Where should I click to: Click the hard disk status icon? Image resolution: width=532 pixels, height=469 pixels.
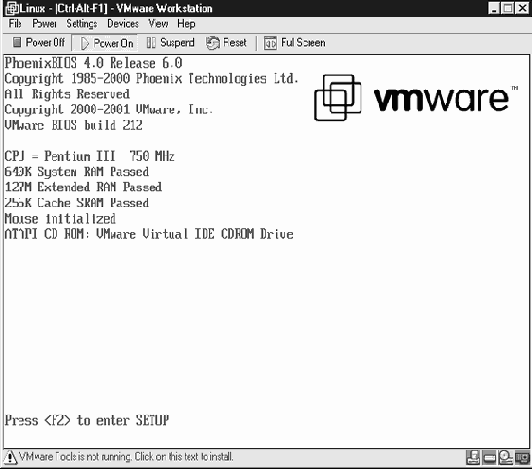click(489, 457)
